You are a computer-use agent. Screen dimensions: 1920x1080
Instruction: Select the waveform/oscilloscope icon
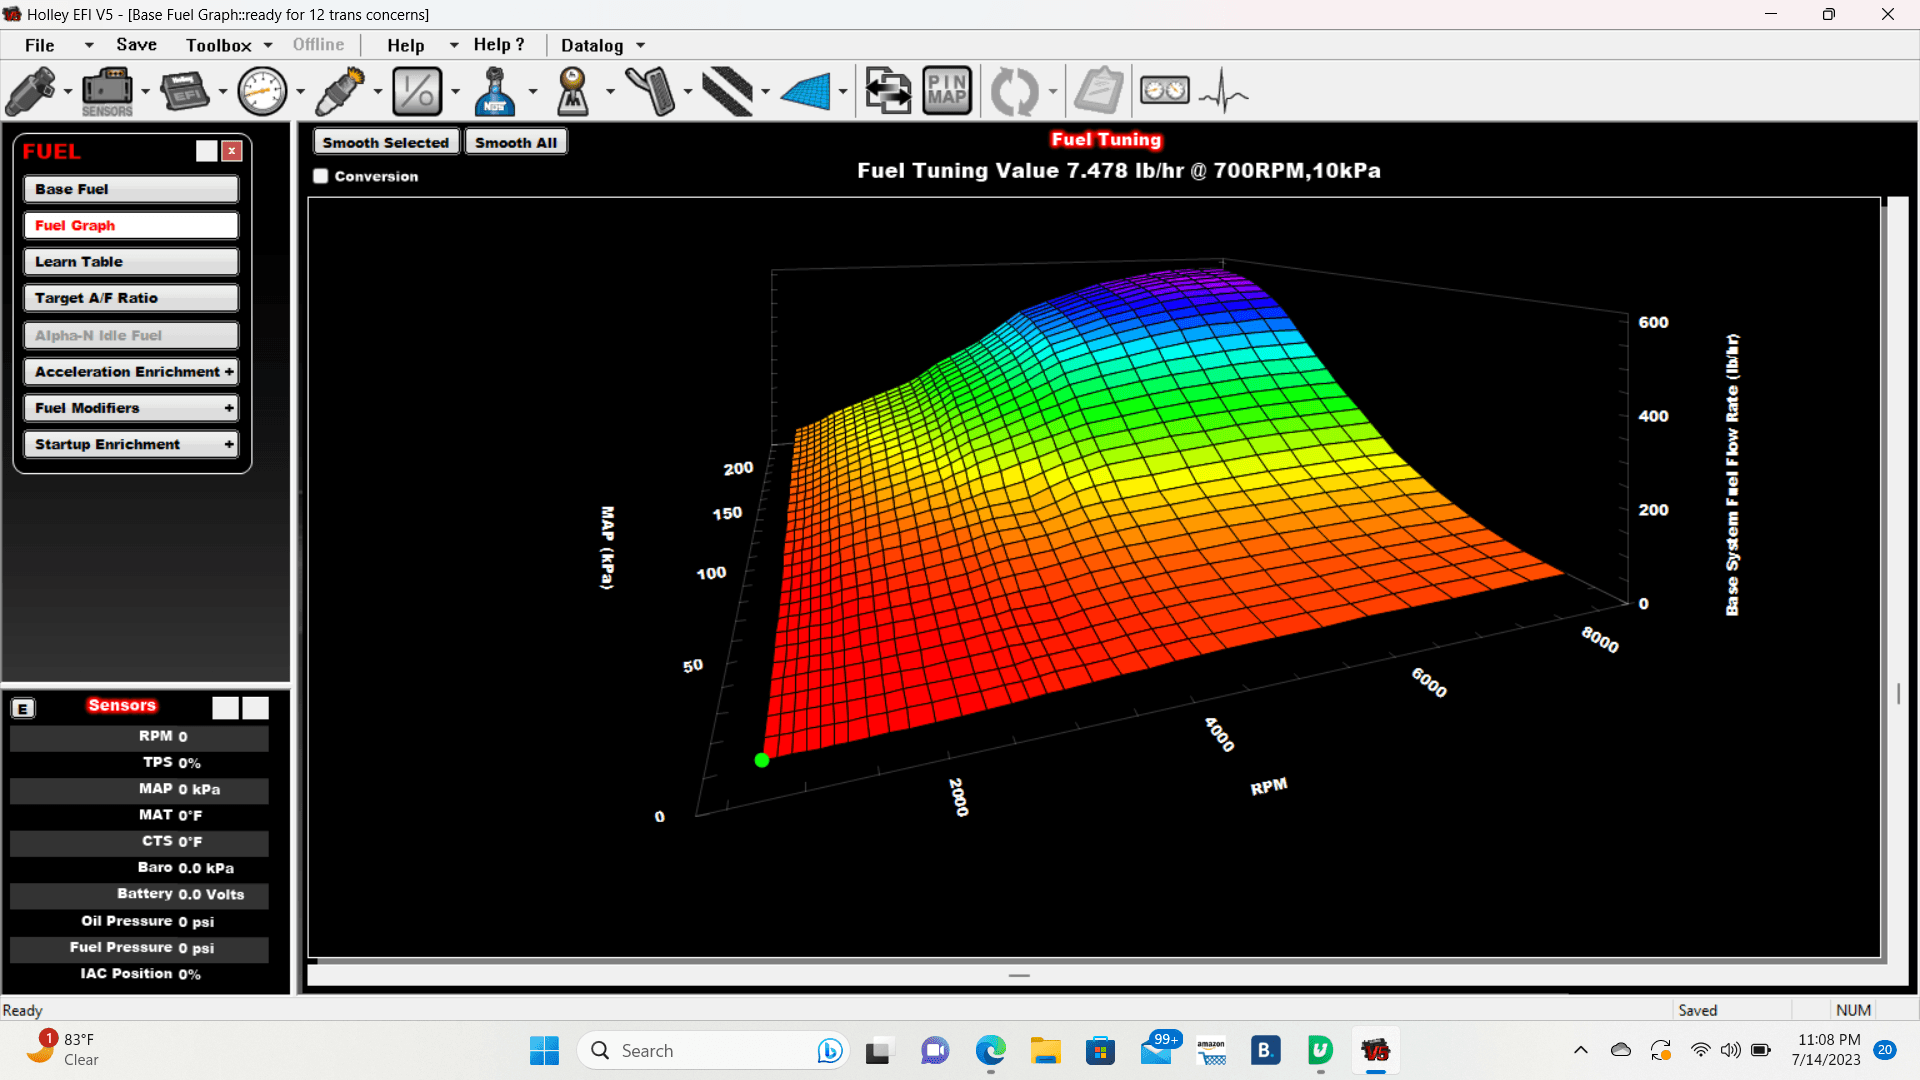click(x=1222, y=92)
